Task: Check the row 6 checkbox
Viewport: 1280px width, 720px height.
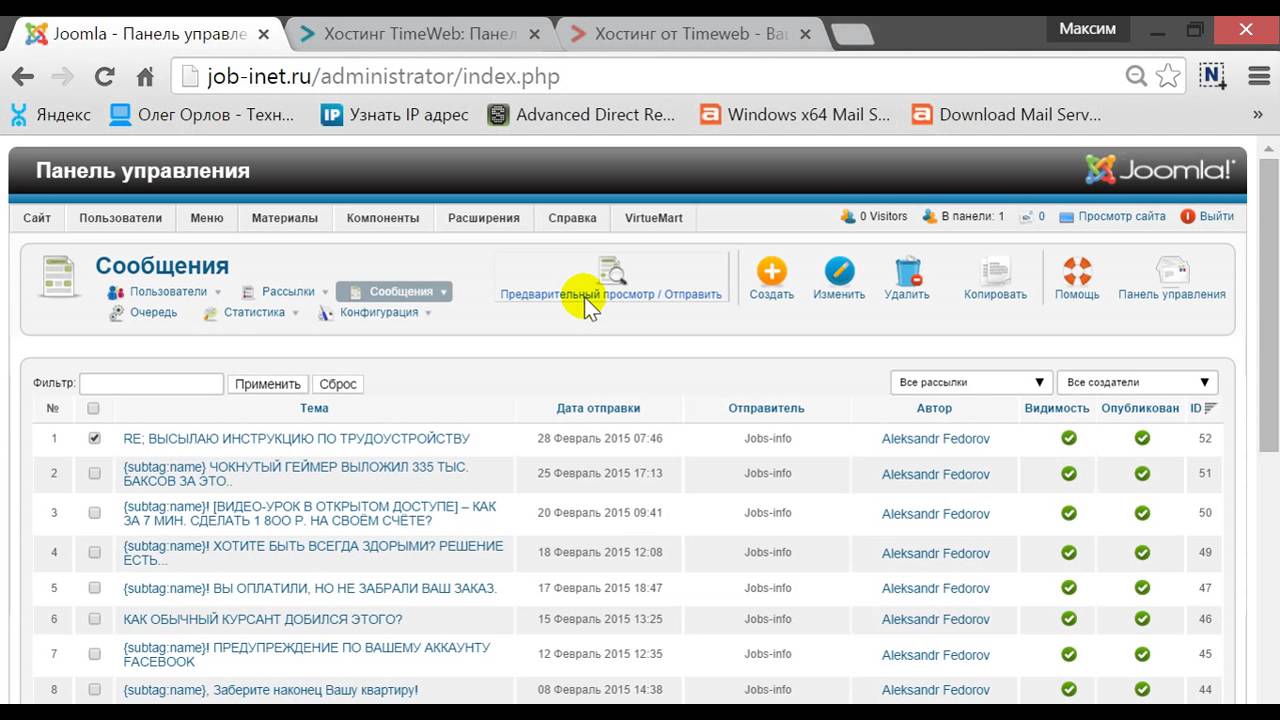Action: tap(94, 619)
